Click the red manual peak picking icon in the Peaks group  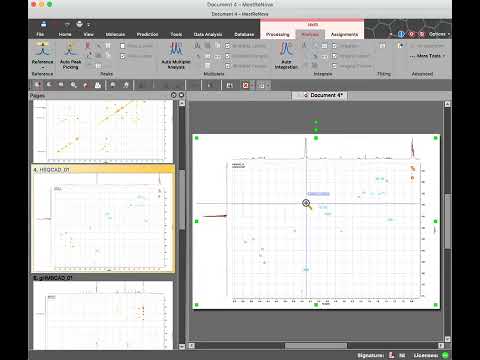coord(88,45)
